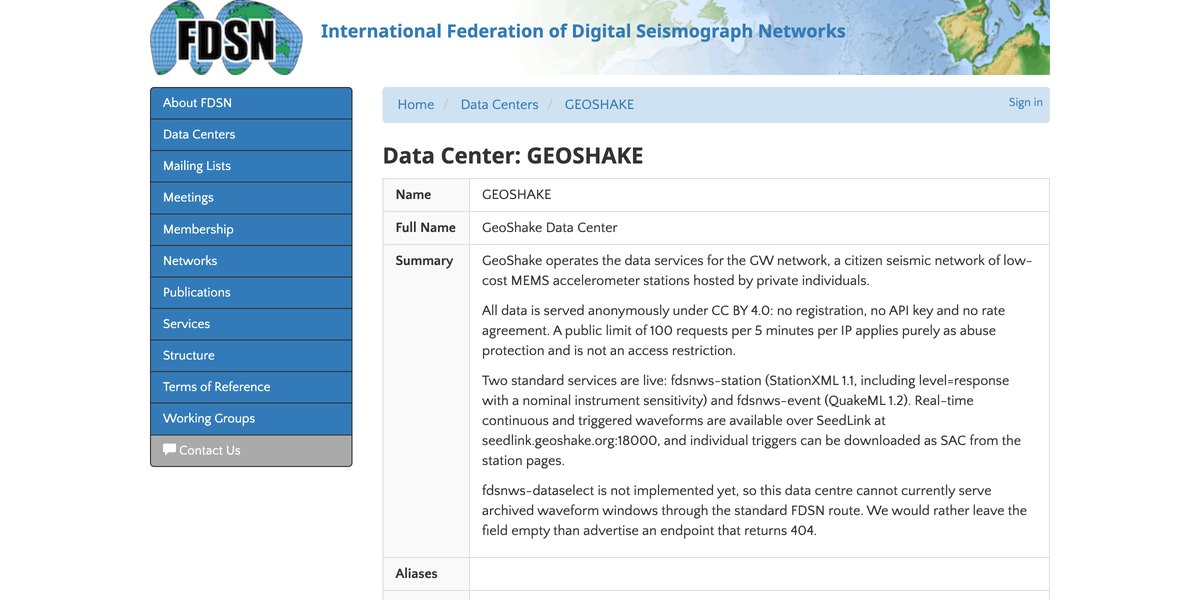Click the Home breadcrumb link

point(416,104)
